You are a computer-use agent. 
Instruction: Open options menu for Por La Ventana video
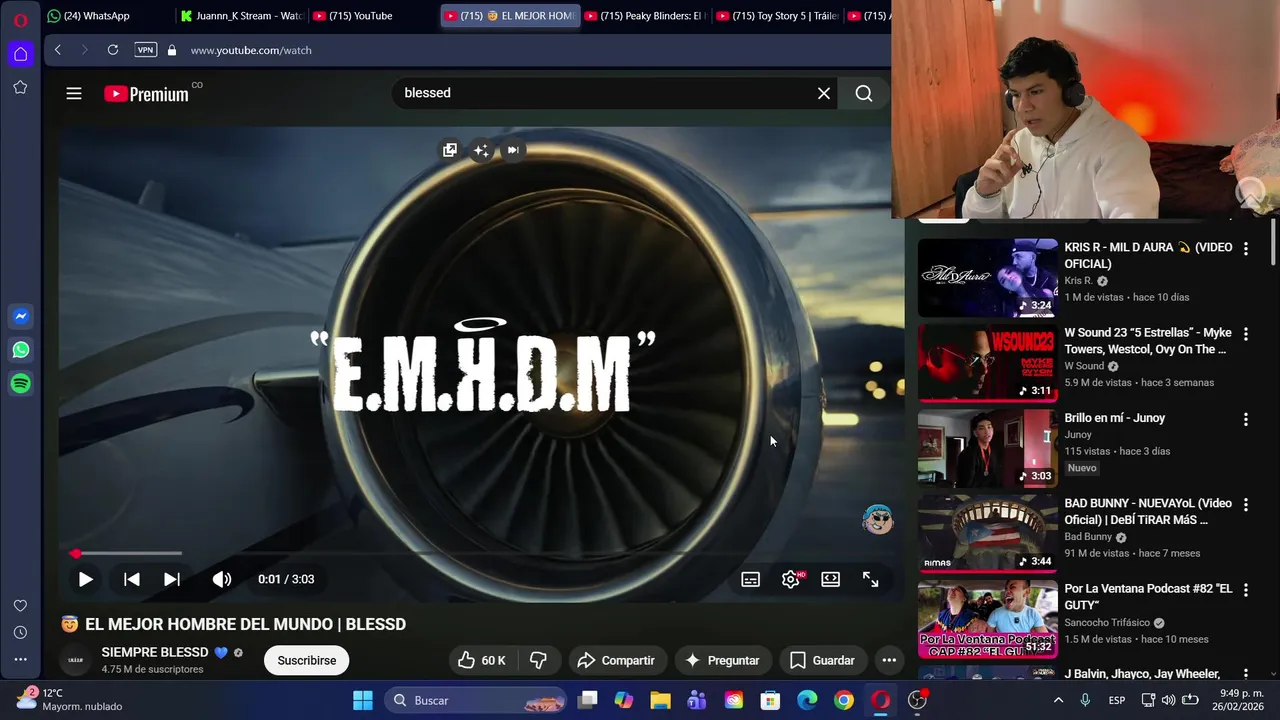point(1246,590)
